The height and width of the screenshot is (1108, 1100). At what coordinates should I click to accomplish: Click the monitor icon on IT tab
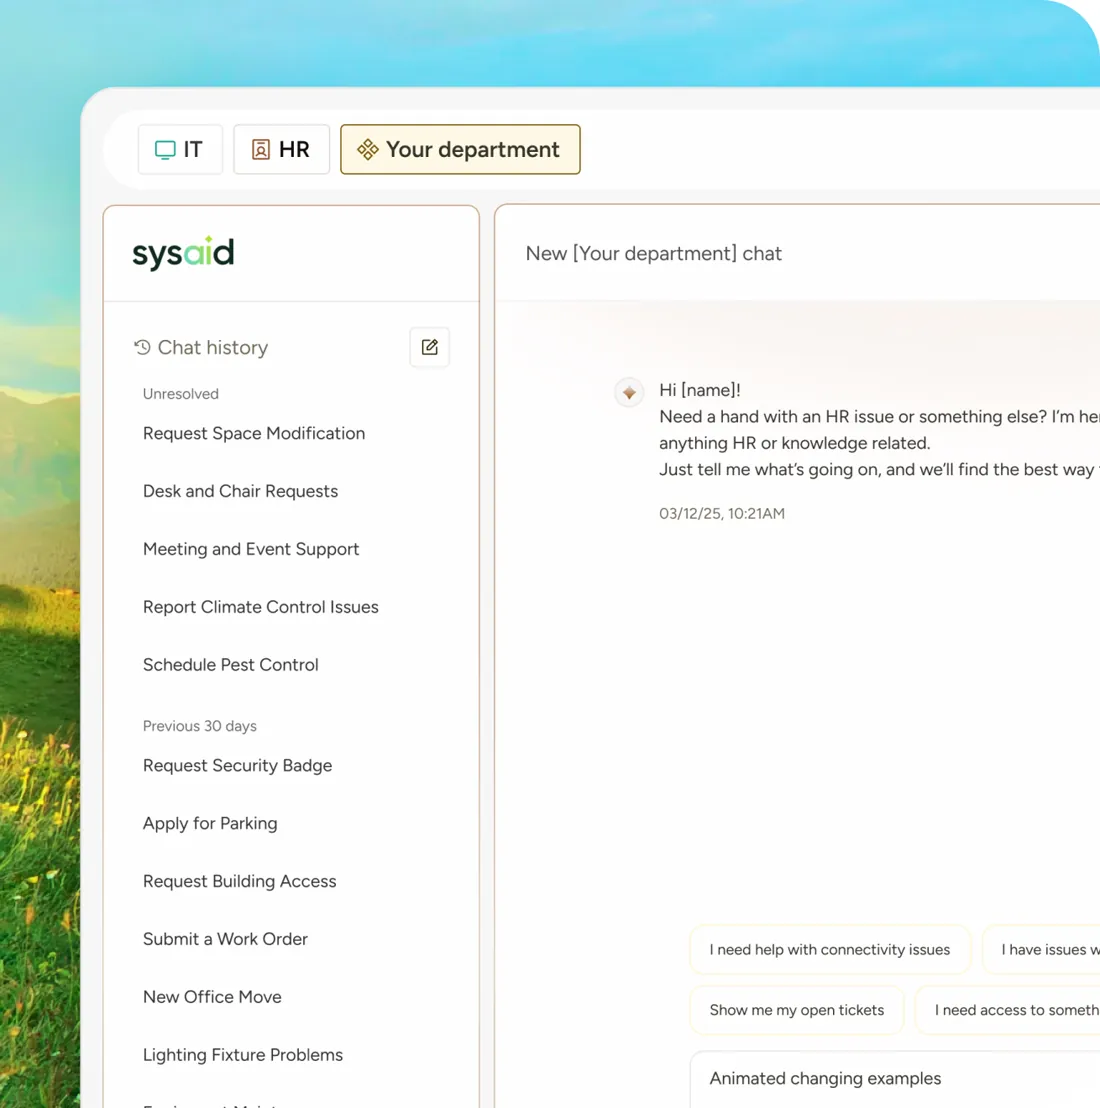pyautogui.click(x=165, y=150)
